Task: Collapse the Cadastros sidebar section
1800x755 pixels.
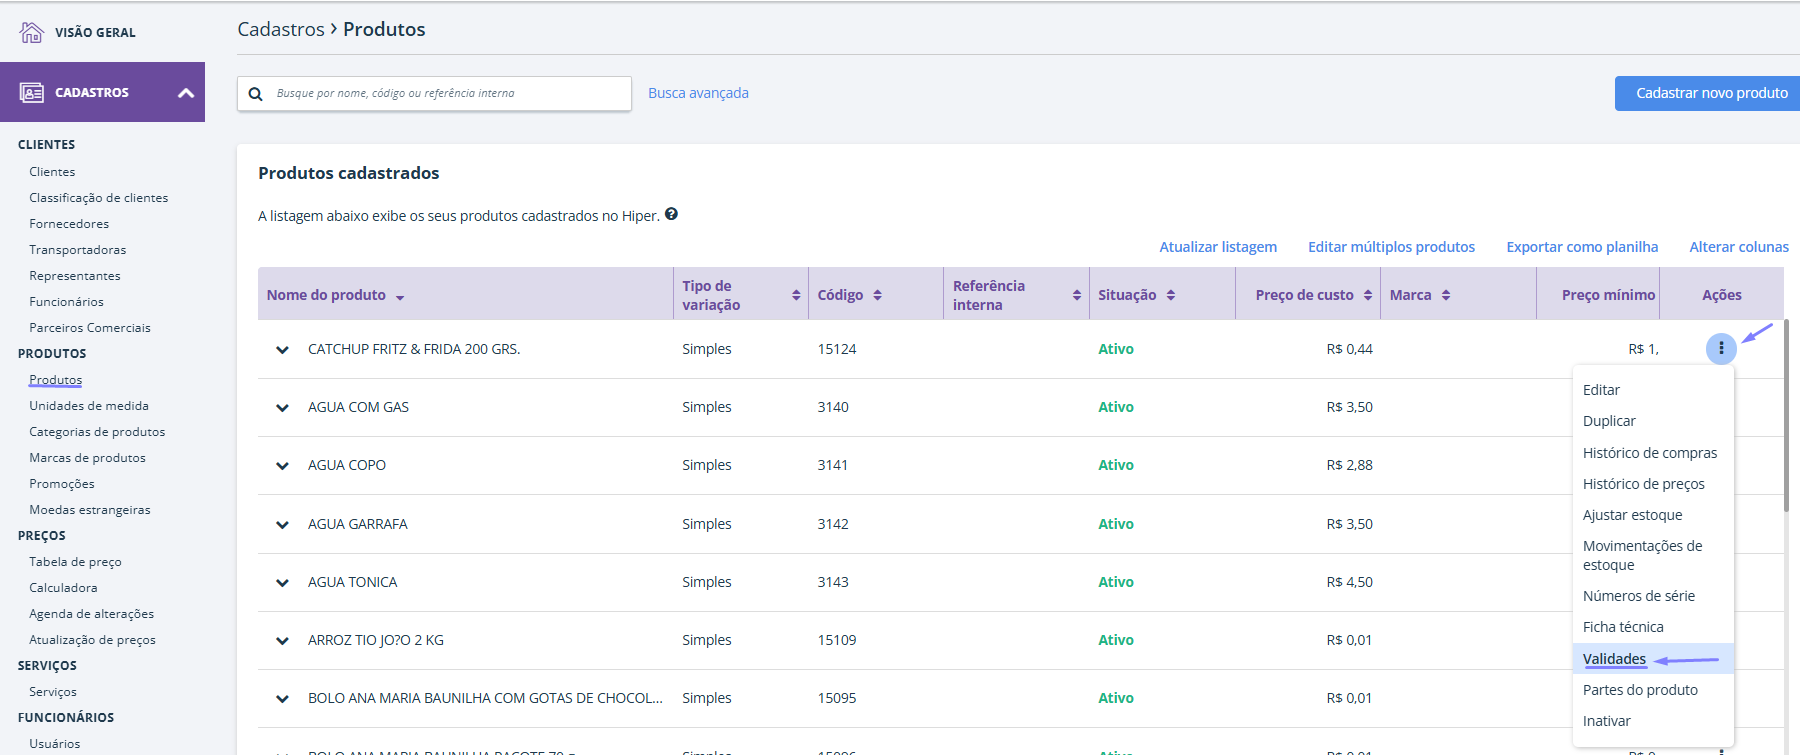Action: (185, 93)
